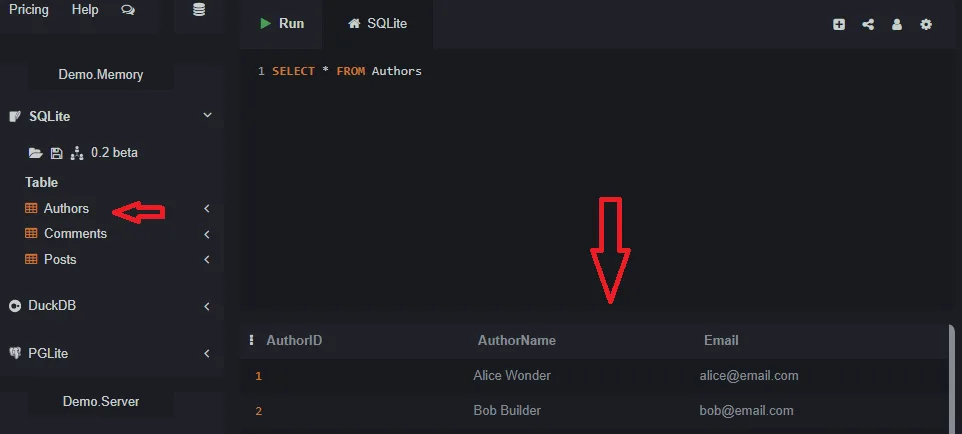The width and height of the screenshot is (962, 434).
Task: Click the database stack icon
Action: (x=199, y=10)
